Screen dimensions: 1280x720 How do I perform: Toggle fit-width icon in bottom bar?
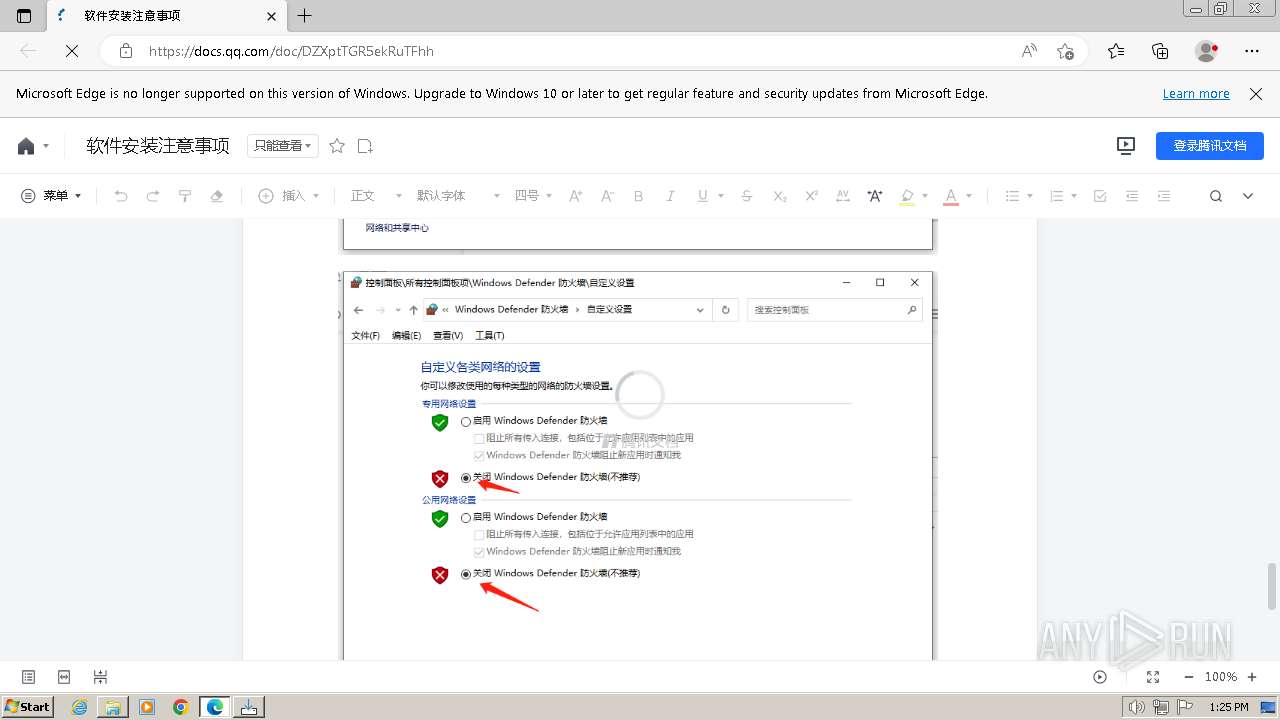(x=64, y=677)
